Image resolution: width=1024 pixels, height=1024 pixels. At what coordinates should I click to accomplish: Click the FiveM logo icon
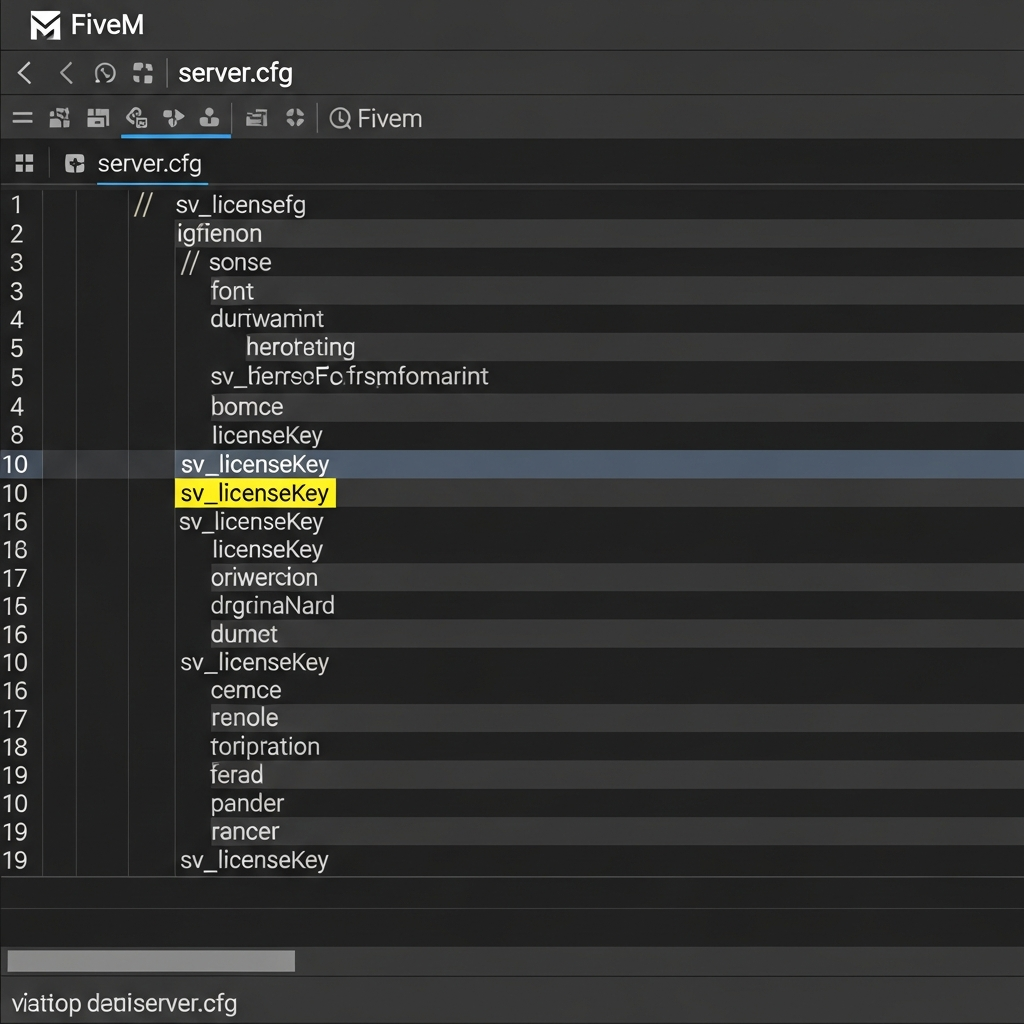(x=45, y=25)
